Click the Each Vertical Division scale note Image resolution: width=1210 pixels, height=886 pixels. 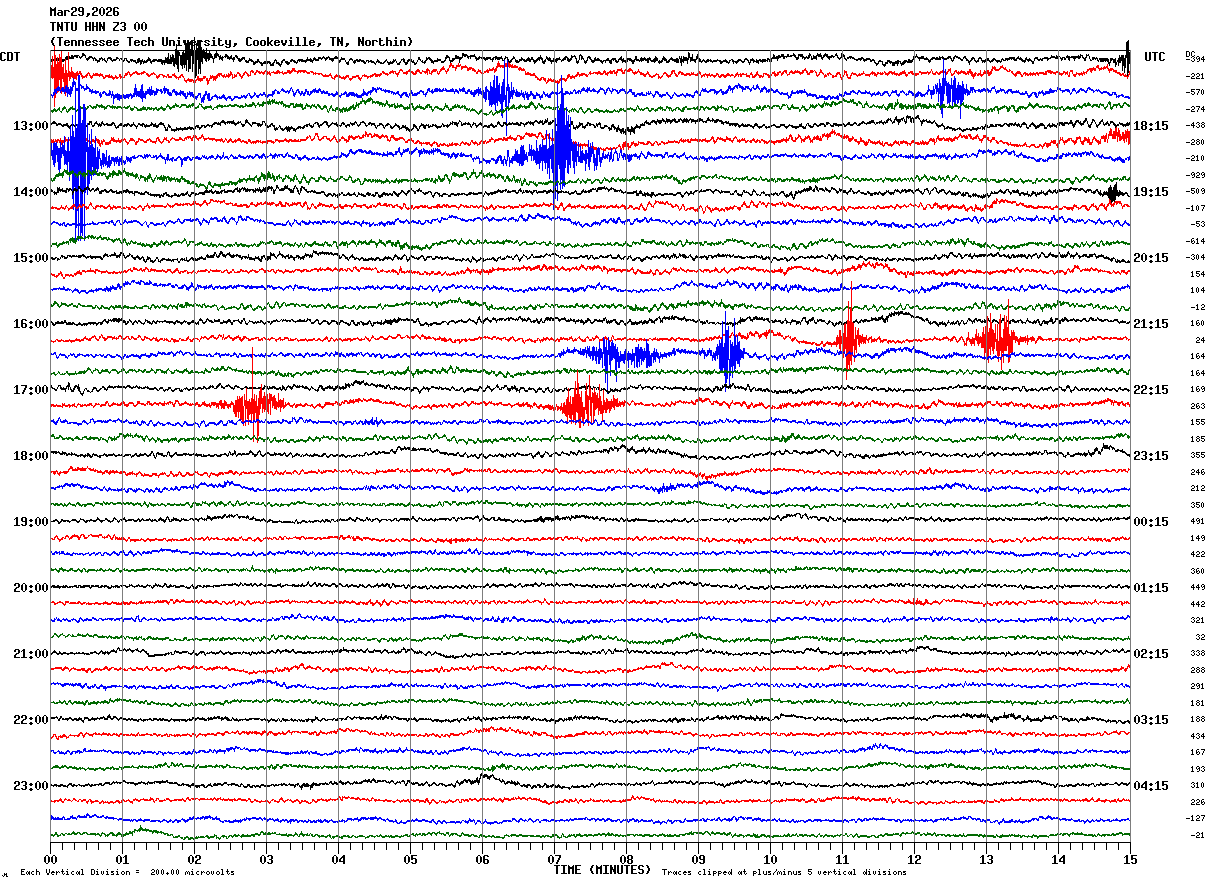click(127, 872)
